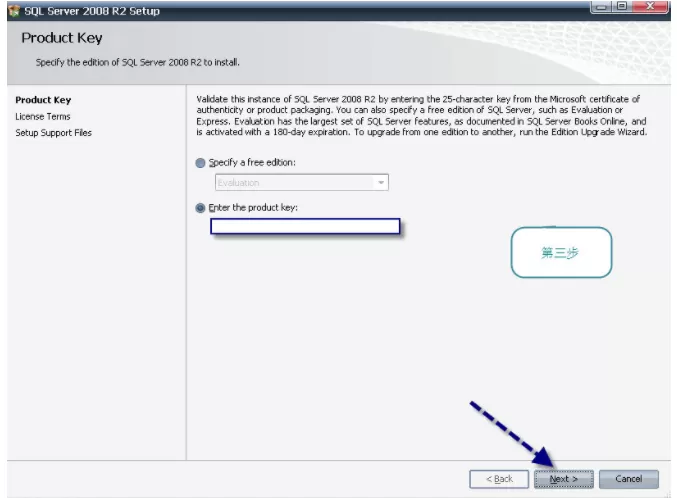Select 'License Terms' step in left pane
The image size is (677, 498).
pos(43,117)
